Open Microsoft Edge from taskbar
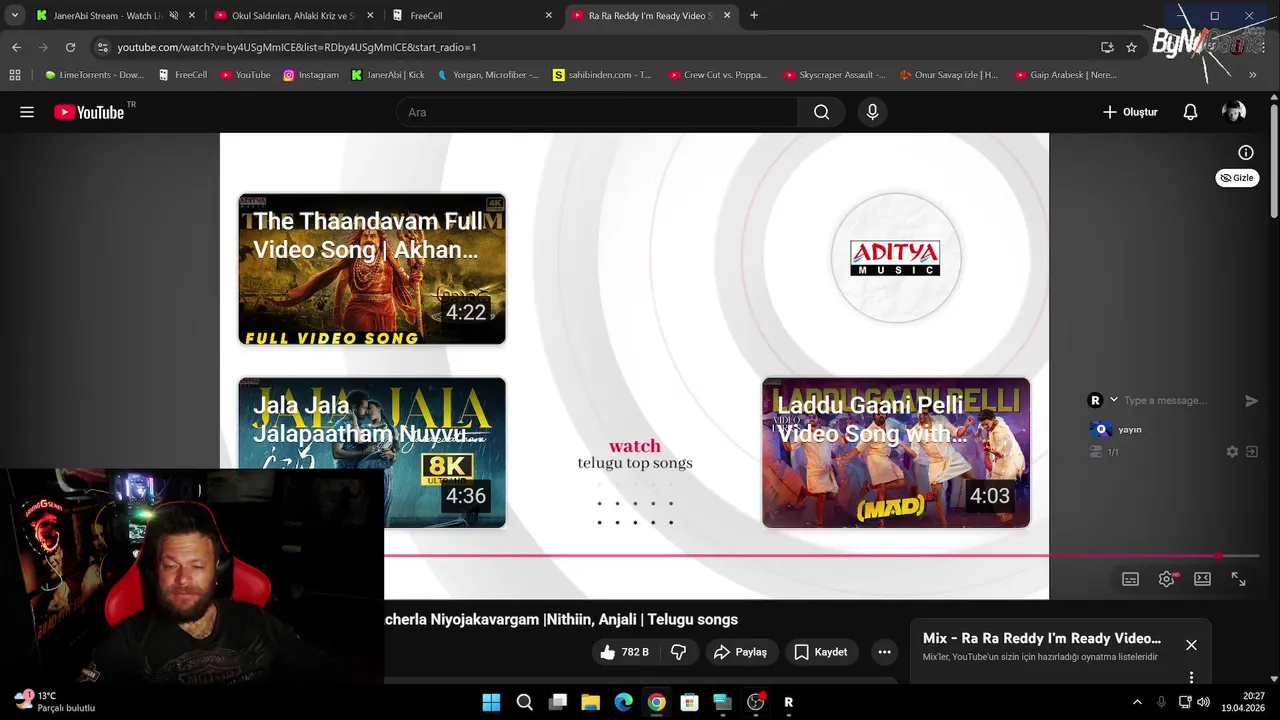The width and height of the screenshot is (1280, 720). click(x=623, y=702)
